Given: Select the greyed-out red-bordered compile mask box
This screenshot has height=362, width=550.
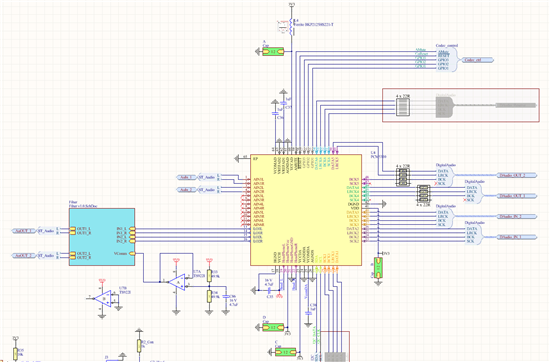Looking at the screenshot, I should coord(461,105).
